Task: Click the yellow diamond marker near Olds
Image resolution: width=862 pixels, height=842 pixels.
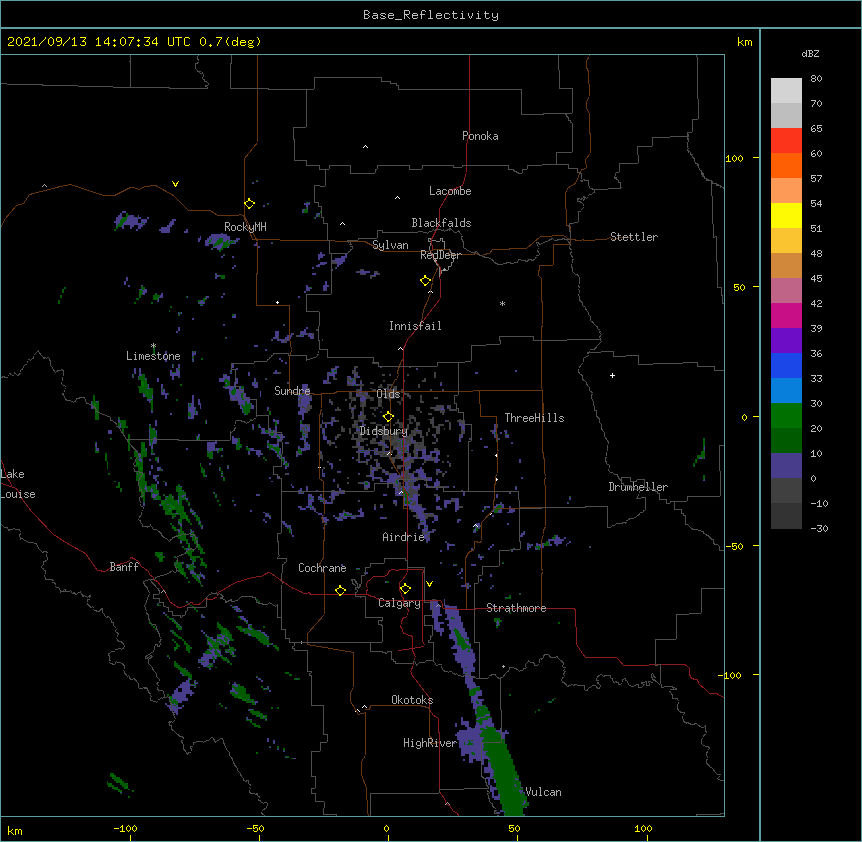Action: 388,417
